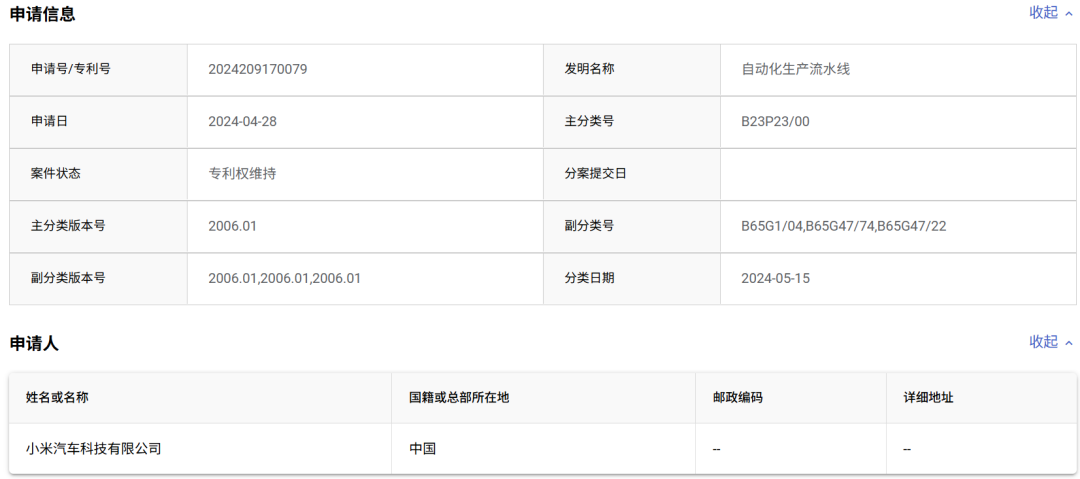Collapse the 申请信息 section via 收起 text

(1043, 13)
